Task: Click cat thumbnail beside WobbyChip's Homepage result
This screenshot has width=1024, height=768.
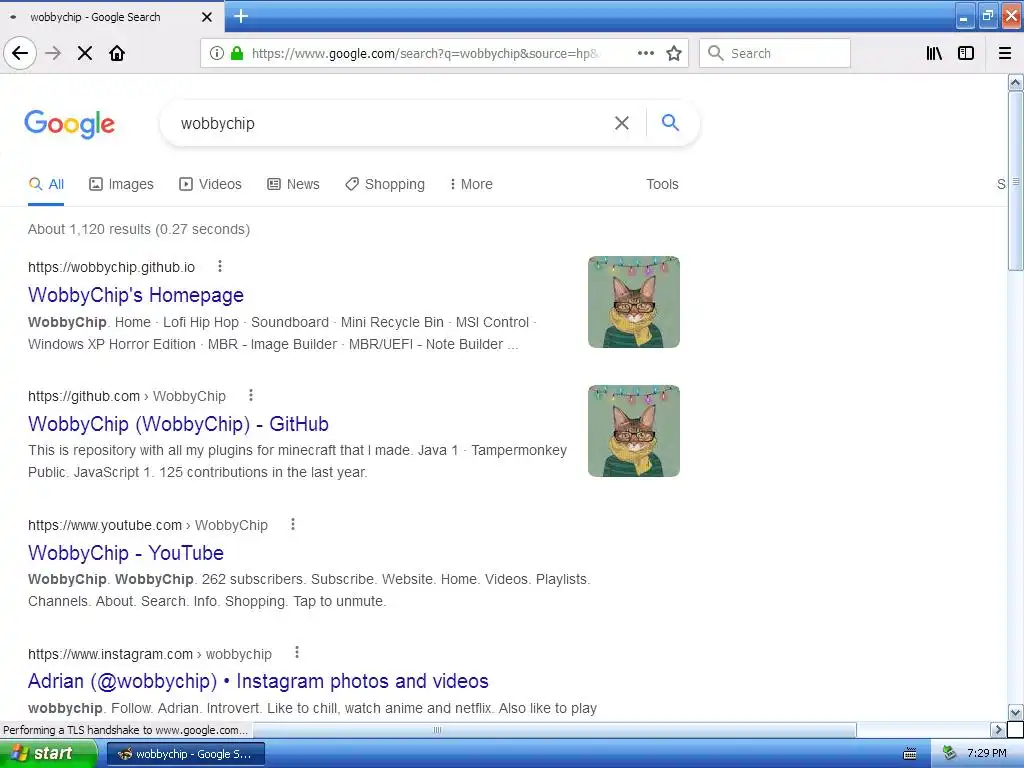Action: 633,302
